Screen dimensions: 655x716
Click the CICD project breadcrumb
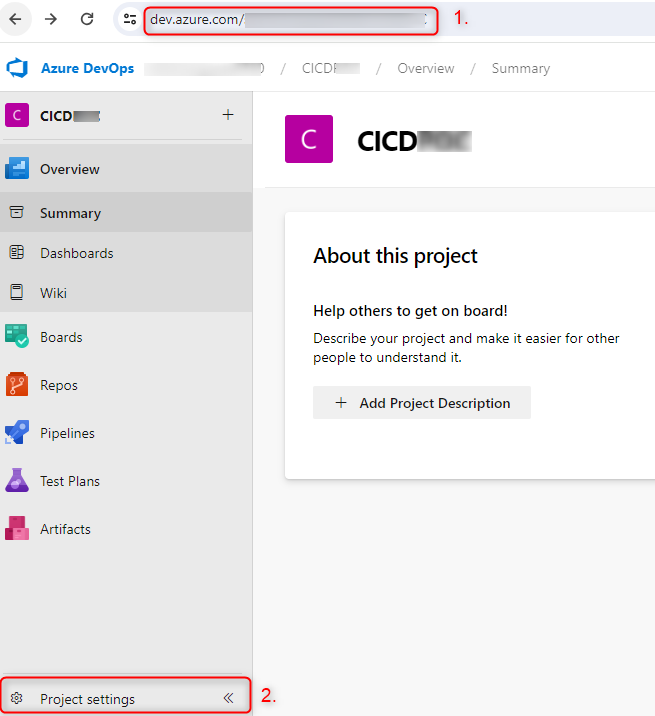(x=331, y=68)
